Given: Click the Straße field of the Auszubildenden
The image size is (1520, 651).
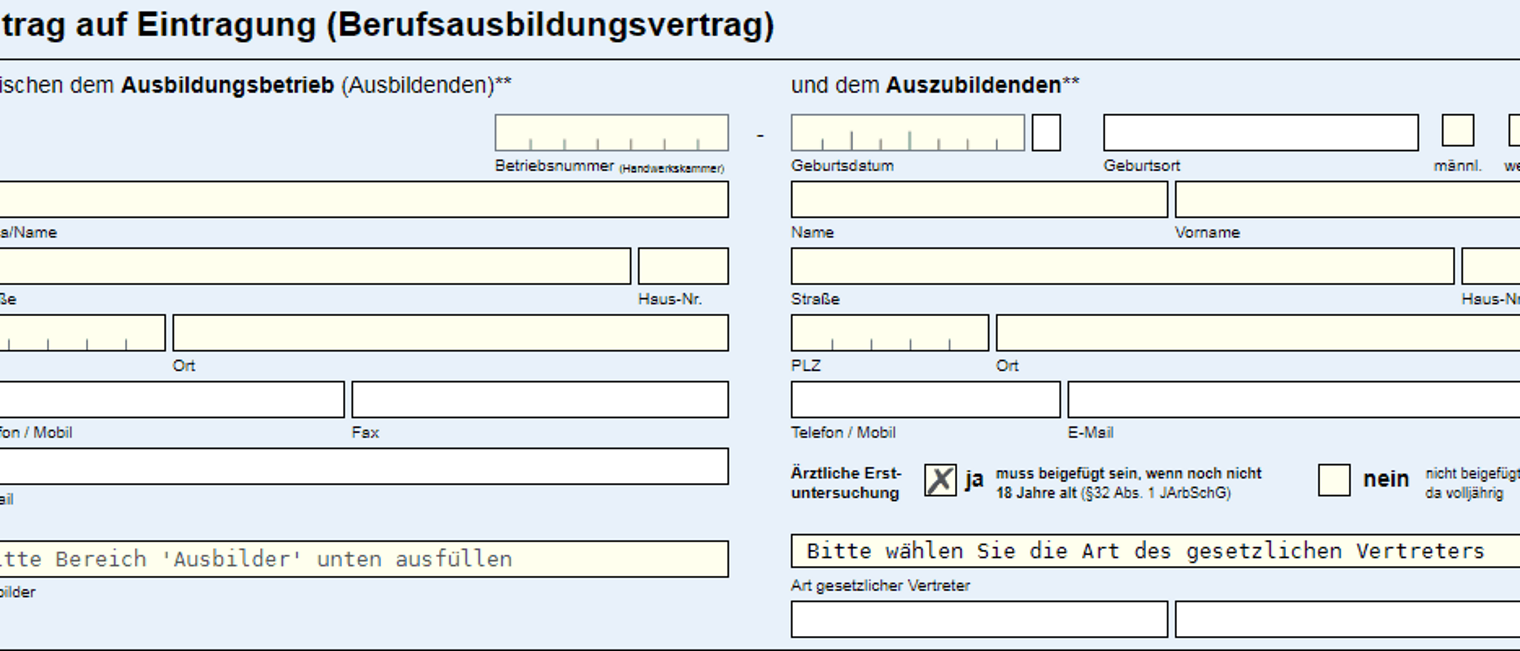Looking at the screenshot, I should coord(1122,266).
